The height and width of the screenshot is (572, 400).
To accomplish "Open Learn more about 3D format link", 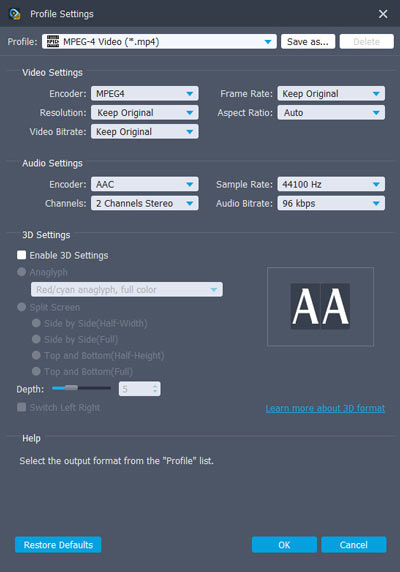I will (x=325, y=408).
